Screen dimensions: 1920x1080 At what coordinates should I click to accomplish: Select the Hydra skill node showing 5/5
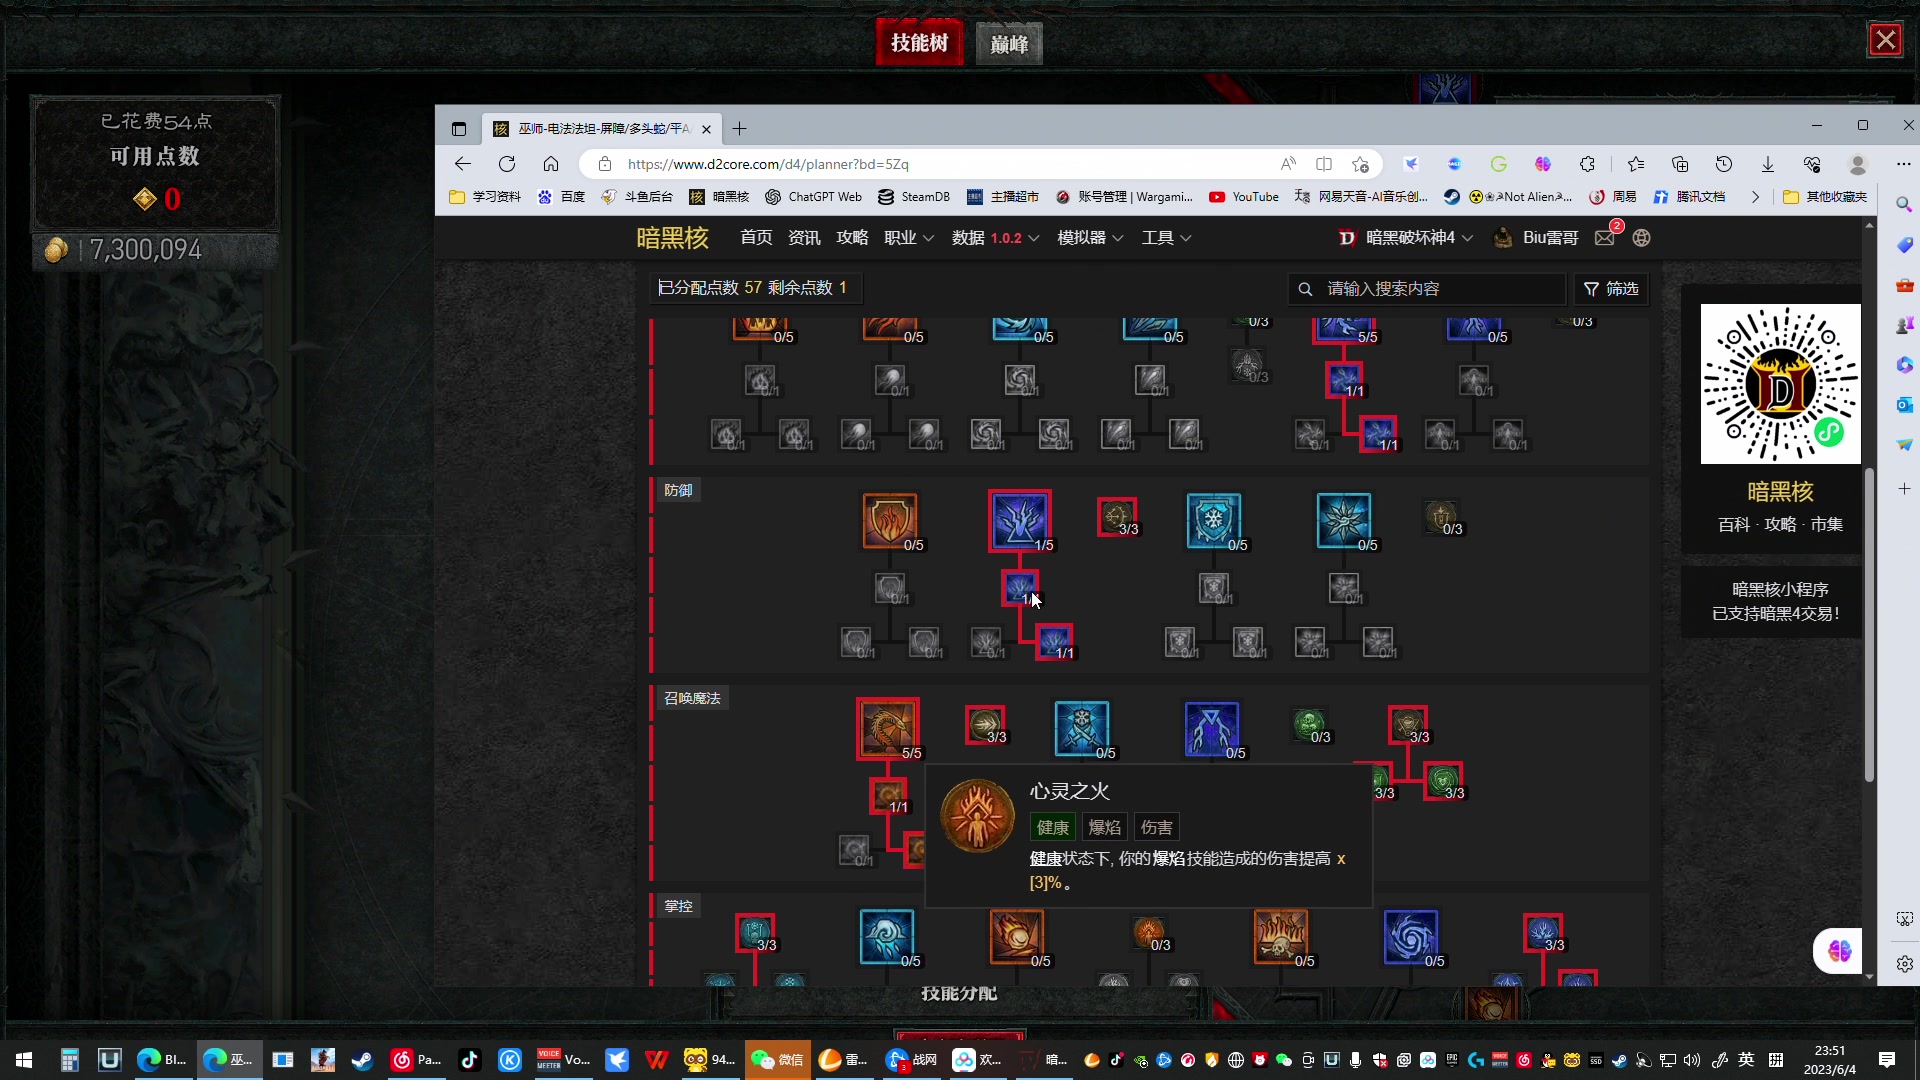[x=887, y=728]
